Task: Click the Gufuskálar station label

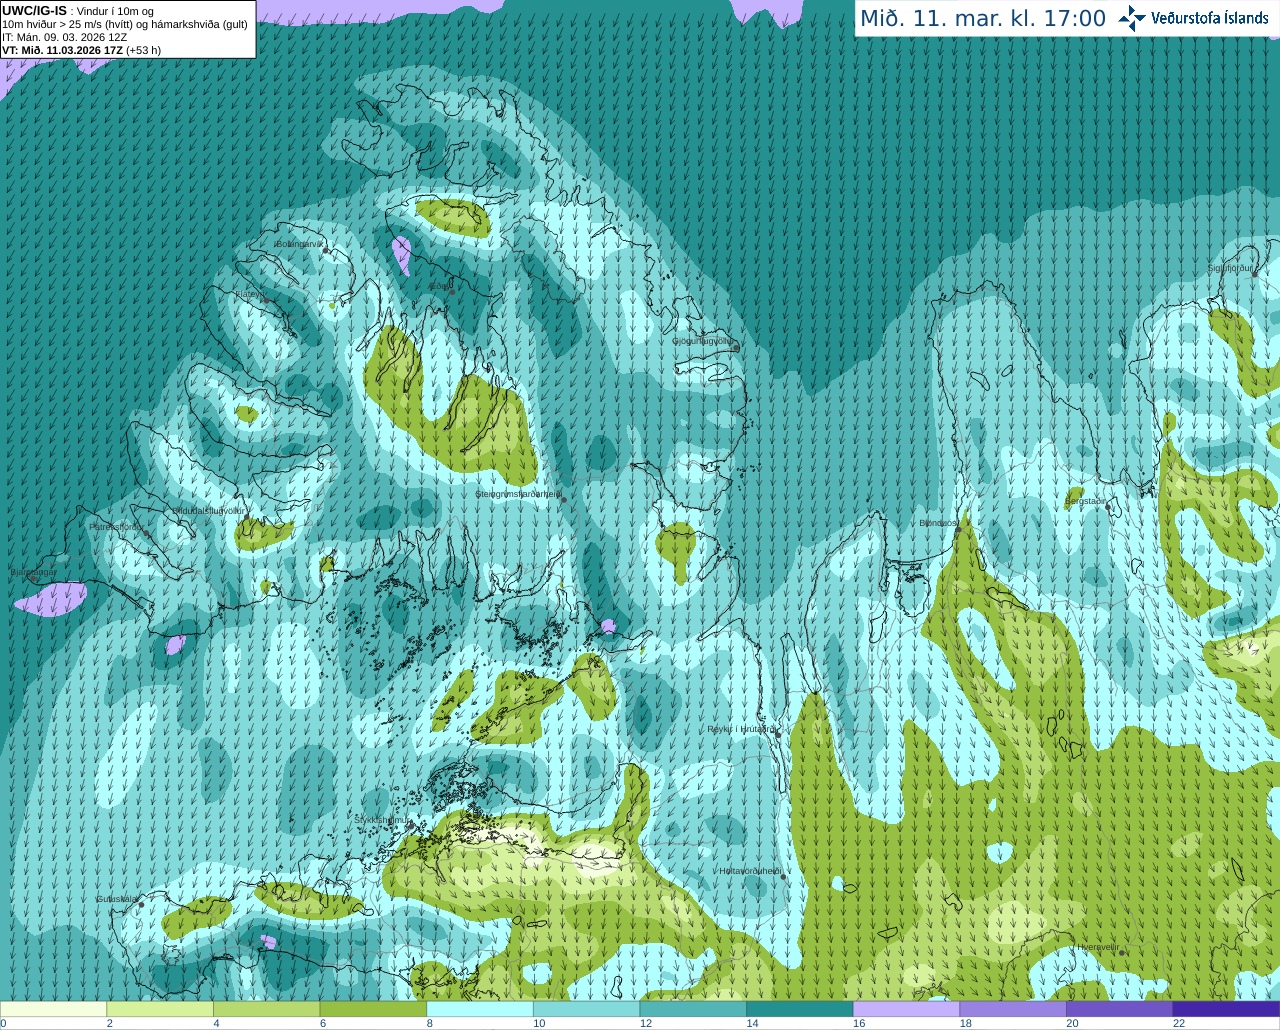Action: (116, 899)
